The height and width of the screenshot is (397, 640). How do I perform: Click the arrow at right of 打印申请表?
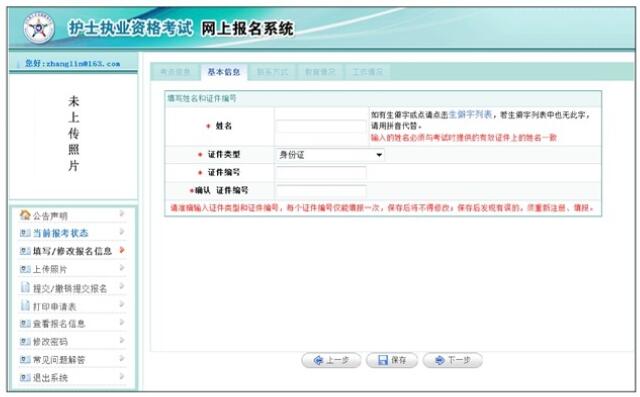coord(122,304)
